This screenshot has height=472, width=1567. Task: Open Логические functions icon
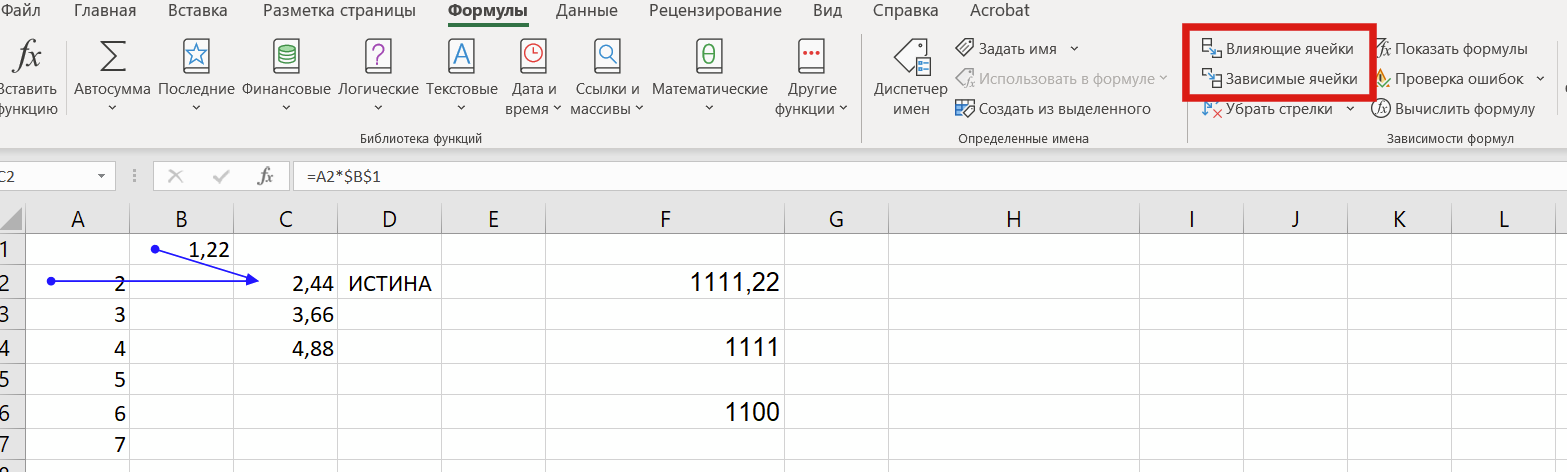coord(378,56)
